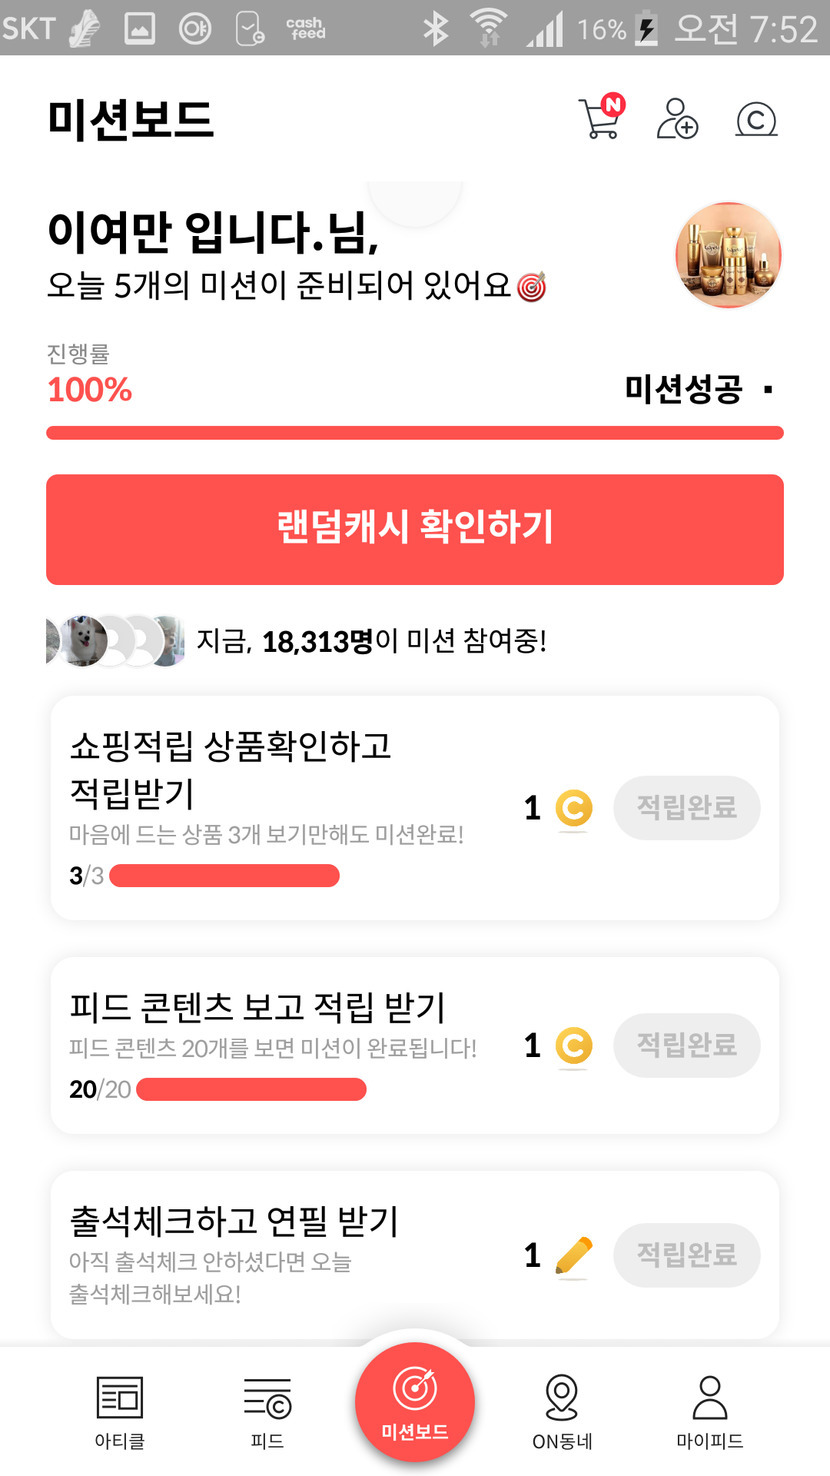Go to the ON동네 tab
Screen dimensions: 830x1476
[x=562, y=1412]
